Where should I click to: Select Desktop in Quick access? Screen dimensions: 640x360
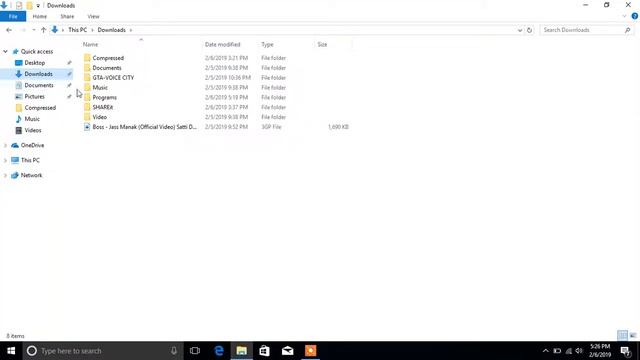coord(34,63)
